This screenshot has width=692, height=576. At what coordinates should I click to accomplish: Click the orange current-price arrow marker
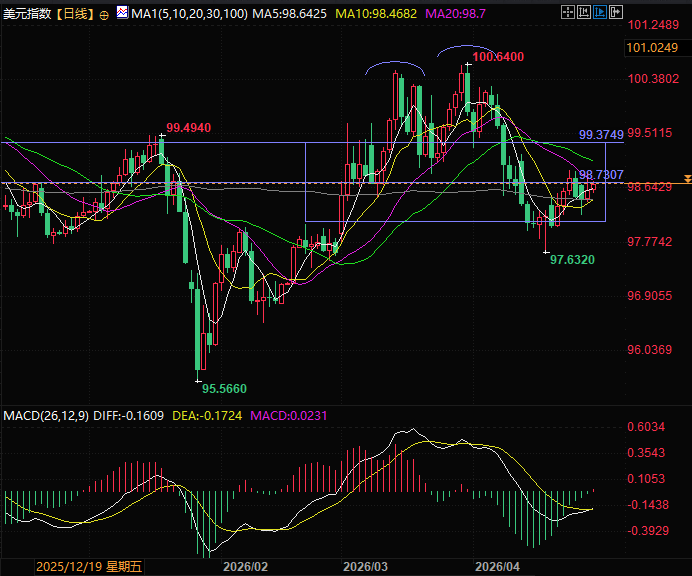(x=687, y=179)
